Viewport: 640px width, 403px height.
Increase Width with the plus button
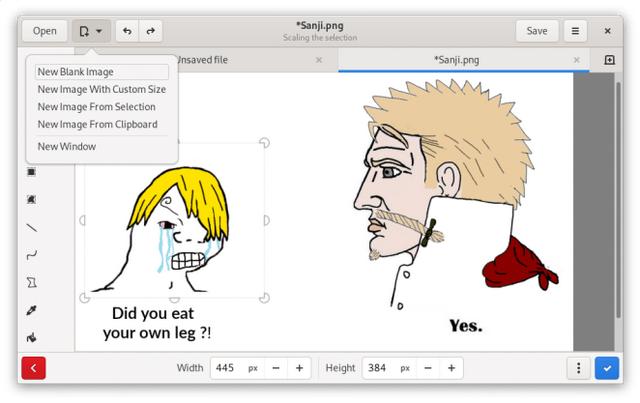click(x=299, y=368)
